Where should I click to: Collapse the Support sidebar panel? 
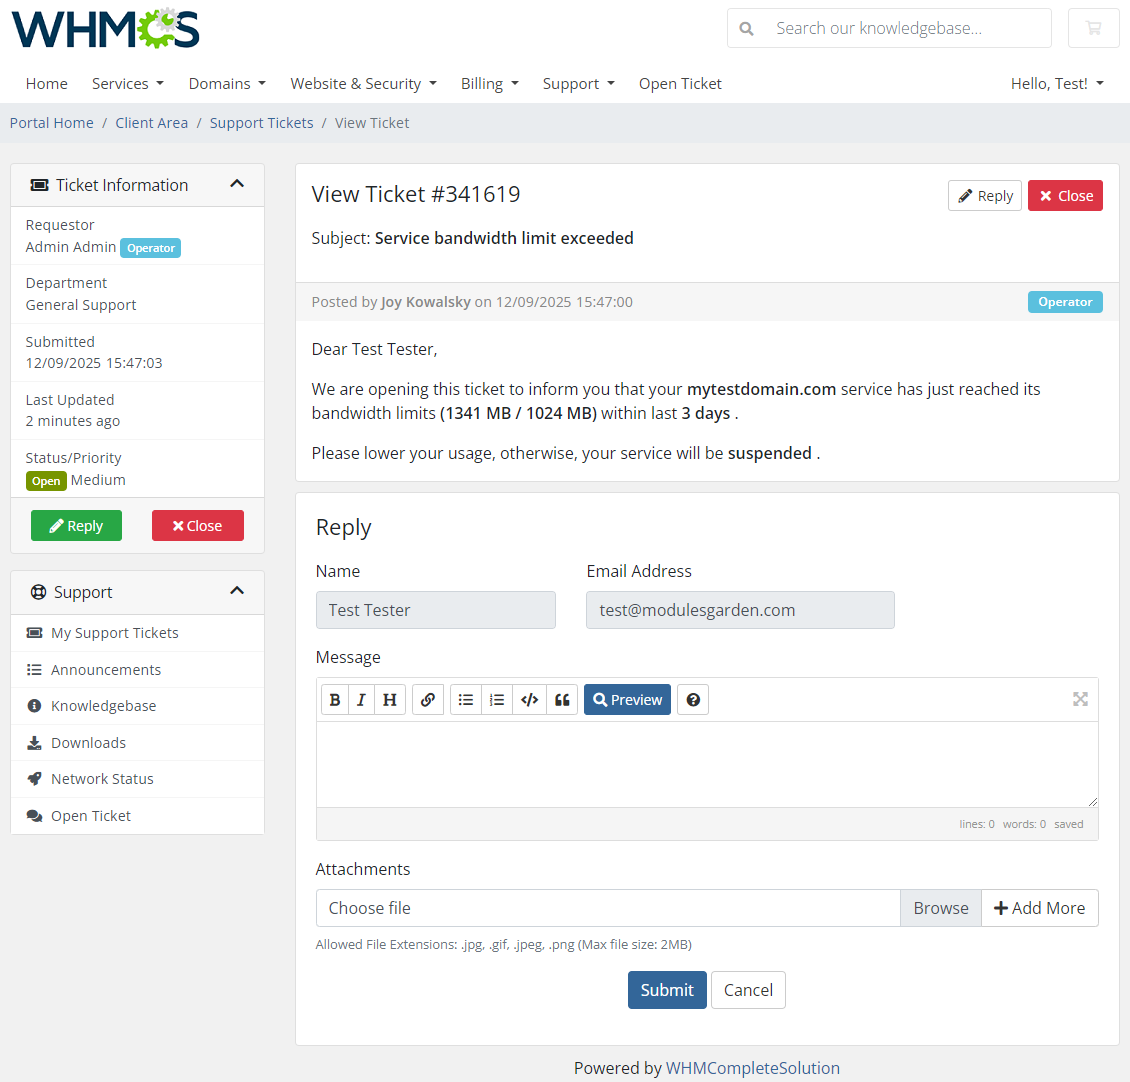point(237,591)
